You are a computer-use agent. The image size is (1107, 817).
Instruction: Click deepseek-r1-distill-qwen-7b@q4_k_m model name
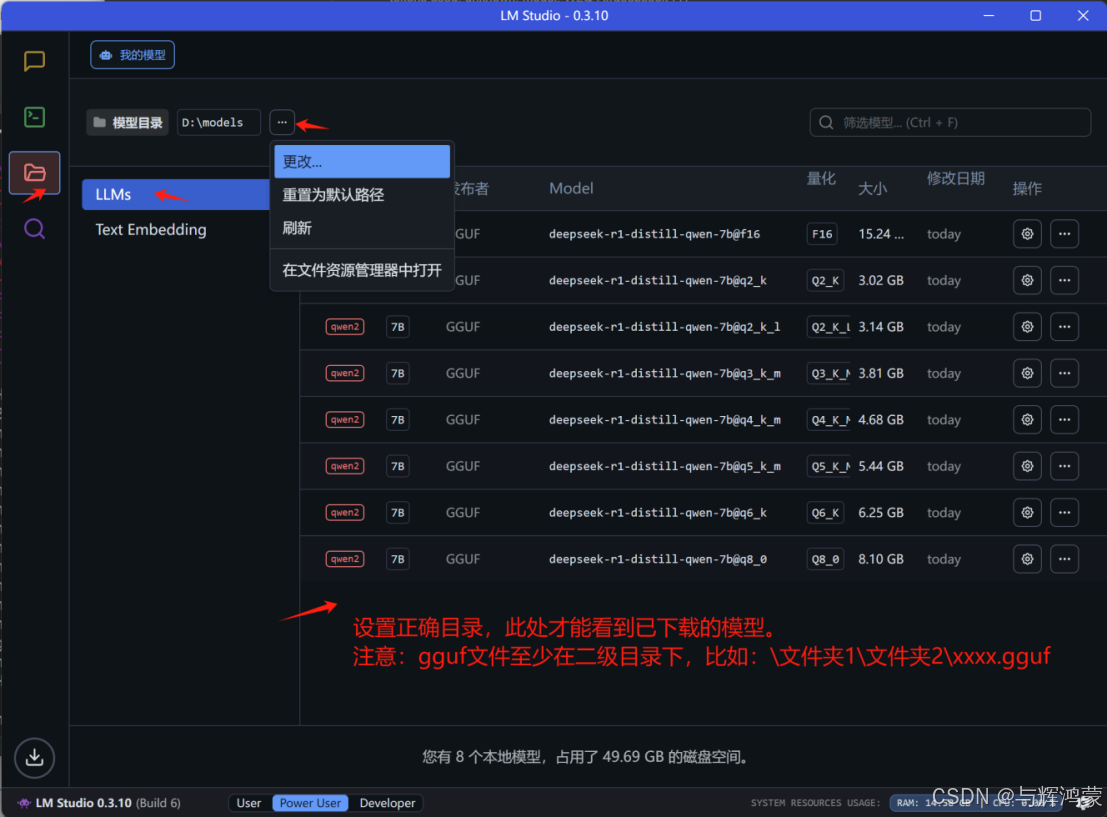coord(664,420)
